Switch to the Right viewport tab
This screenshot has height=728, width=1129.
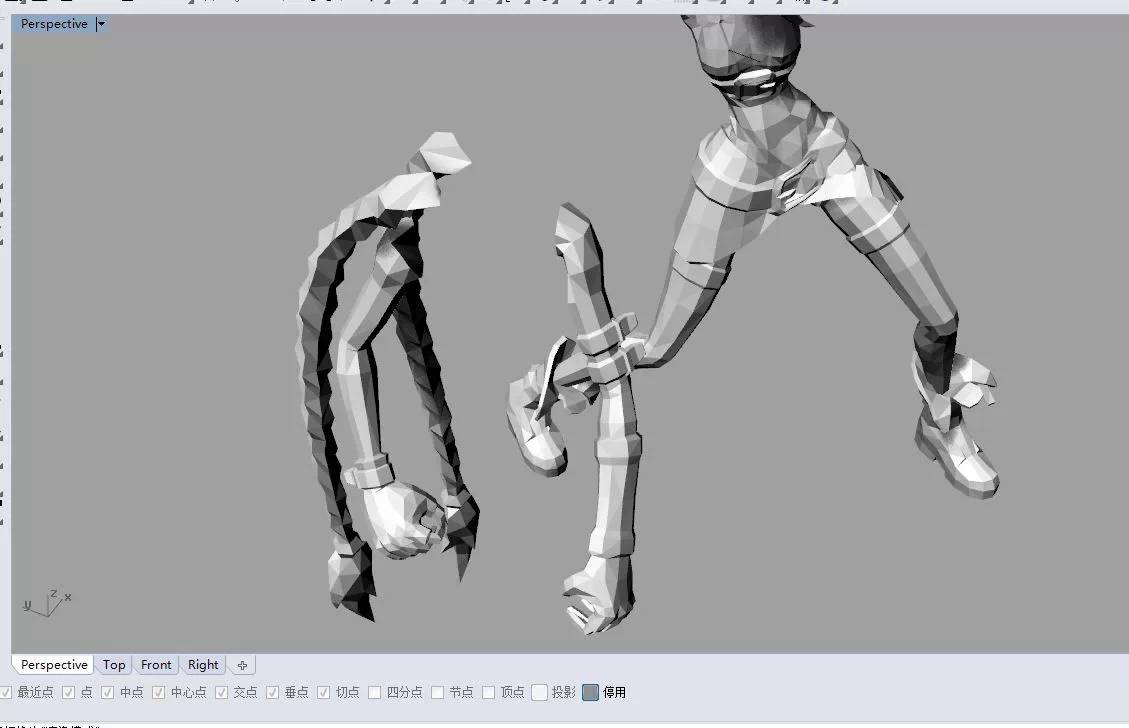click(203, 664)
